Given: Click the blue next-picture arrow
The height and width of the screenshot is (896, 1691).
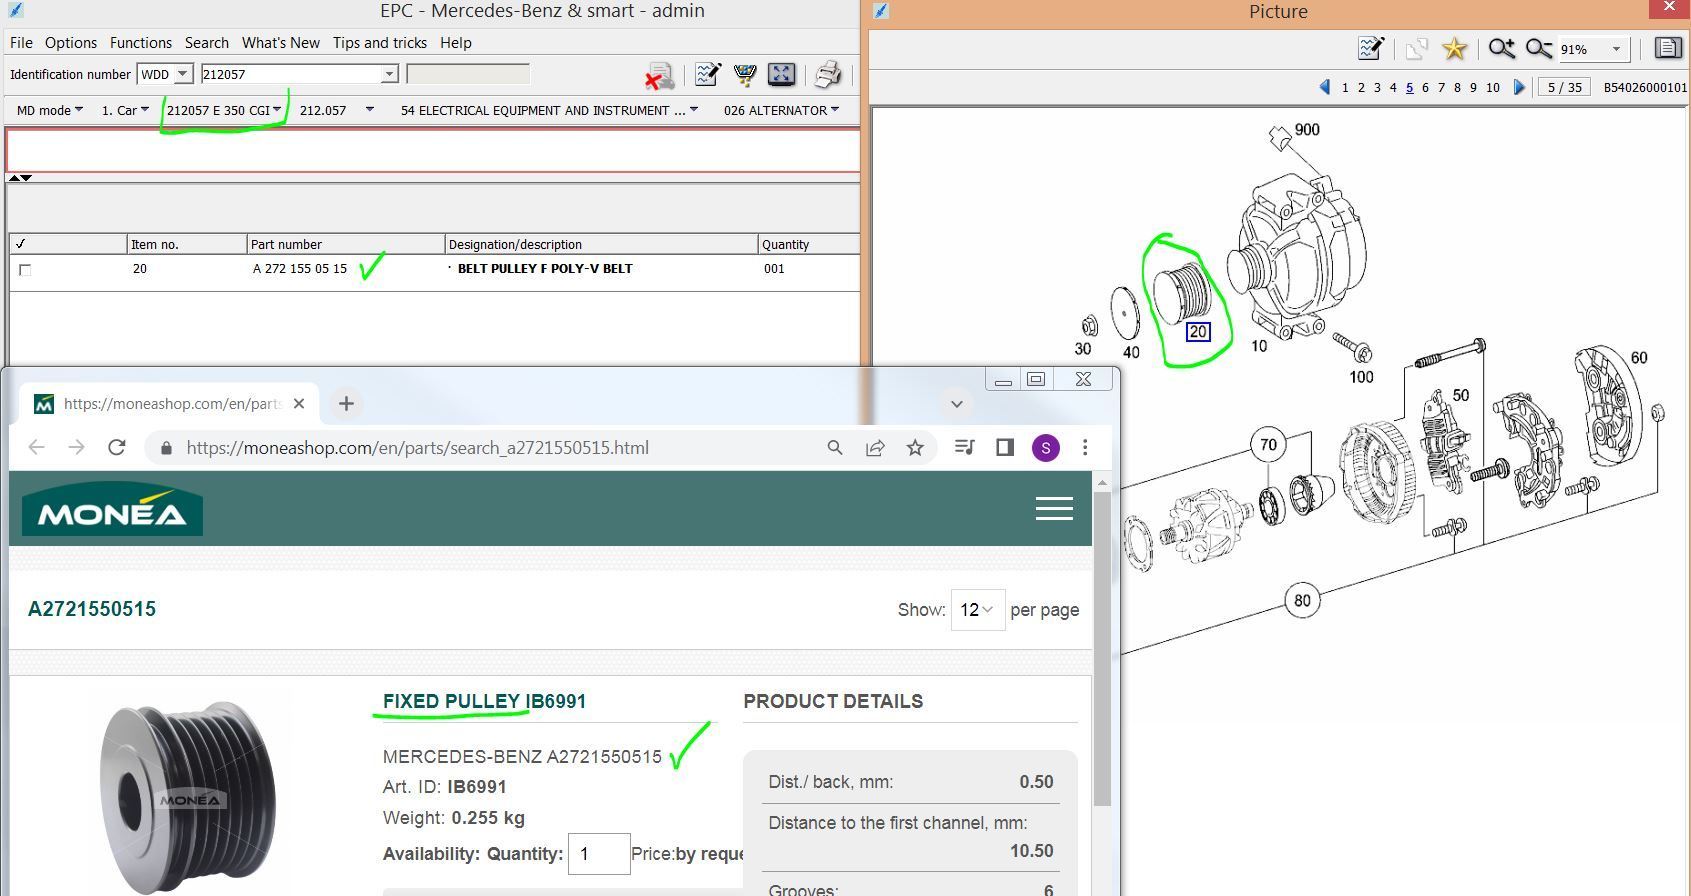Looking at the screenshot, I should pyautogui.click(x=1519, y=87).
